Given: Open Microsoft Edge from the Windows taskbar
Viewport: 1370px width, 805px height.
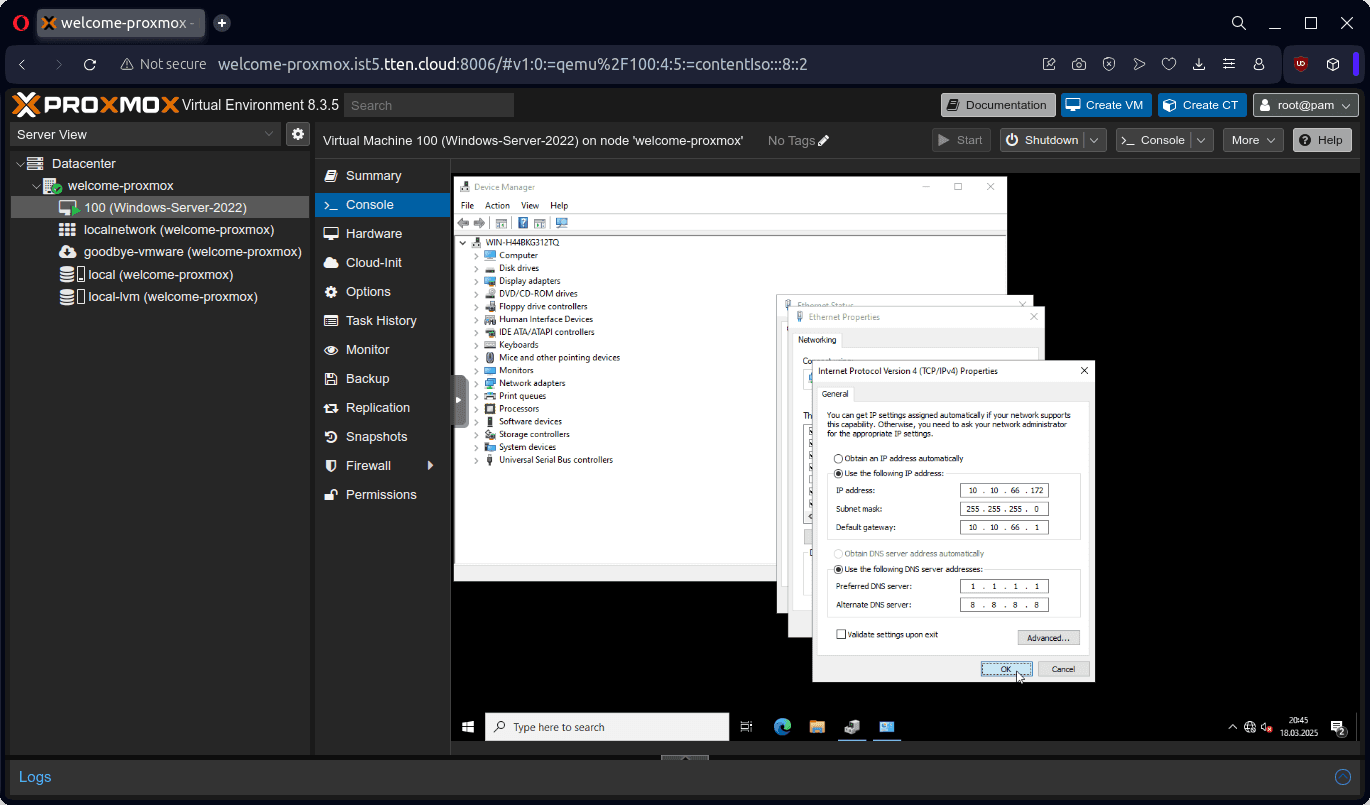Looking at the screenshot, I should (x=782, y=727).
